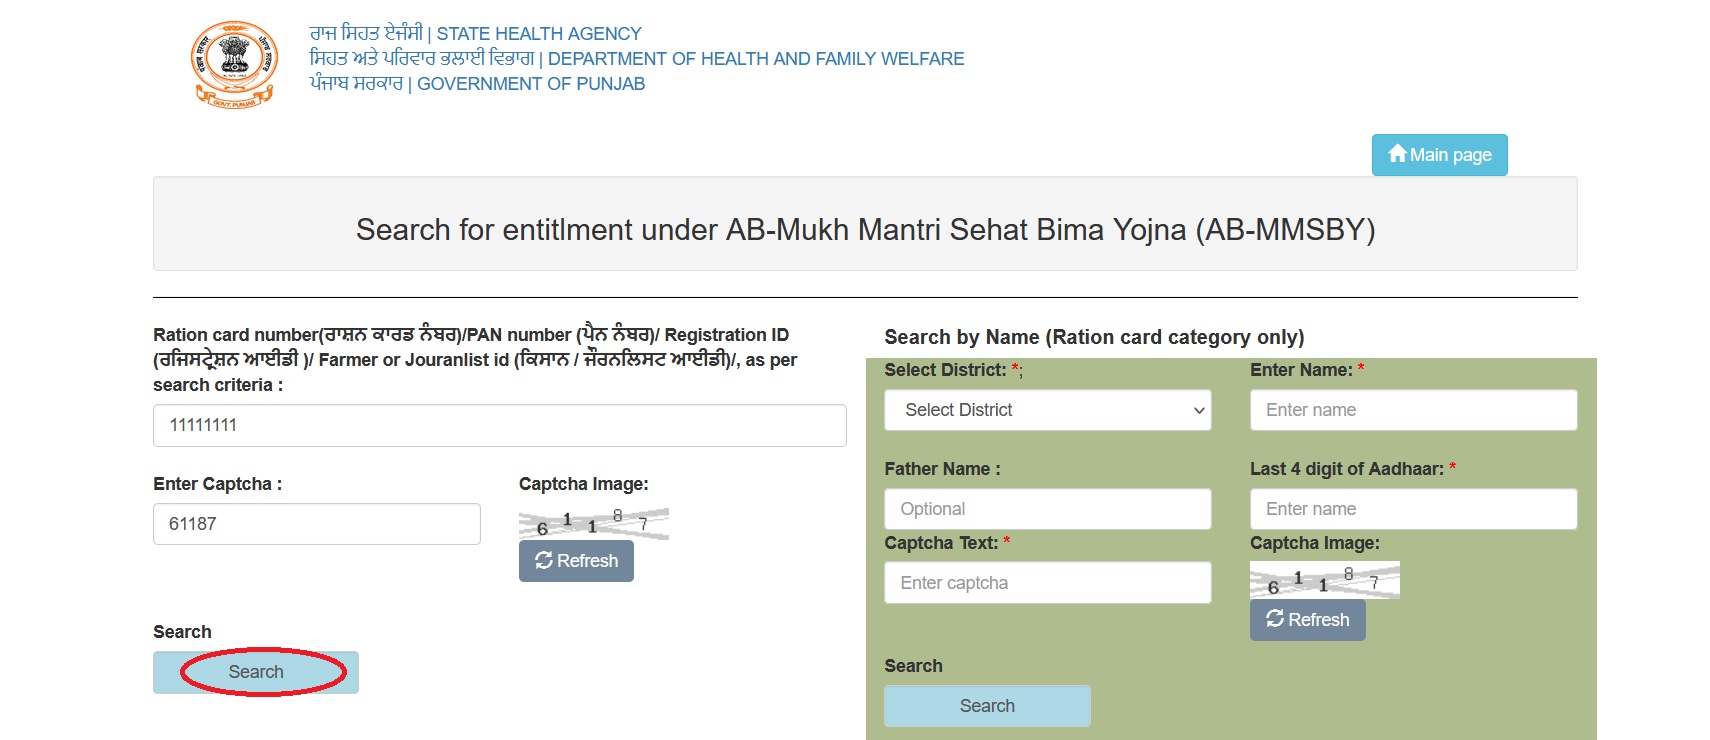Select the optional Father Name field
The width and height of the screenshot is (1710, 740).
point(1047,509)
